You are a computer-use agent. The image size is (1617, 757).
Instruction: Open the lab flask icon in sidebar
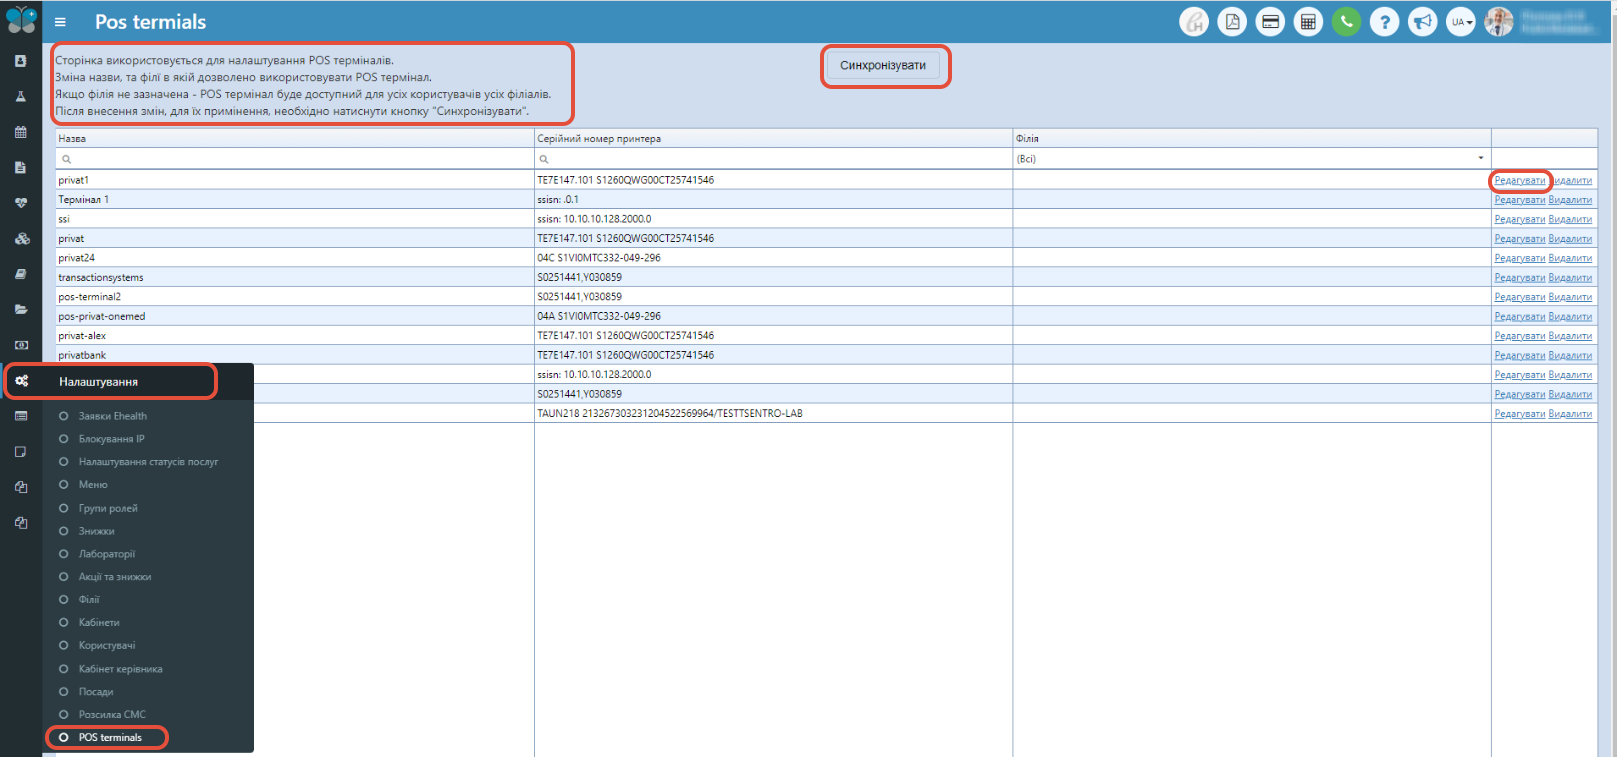20,97
